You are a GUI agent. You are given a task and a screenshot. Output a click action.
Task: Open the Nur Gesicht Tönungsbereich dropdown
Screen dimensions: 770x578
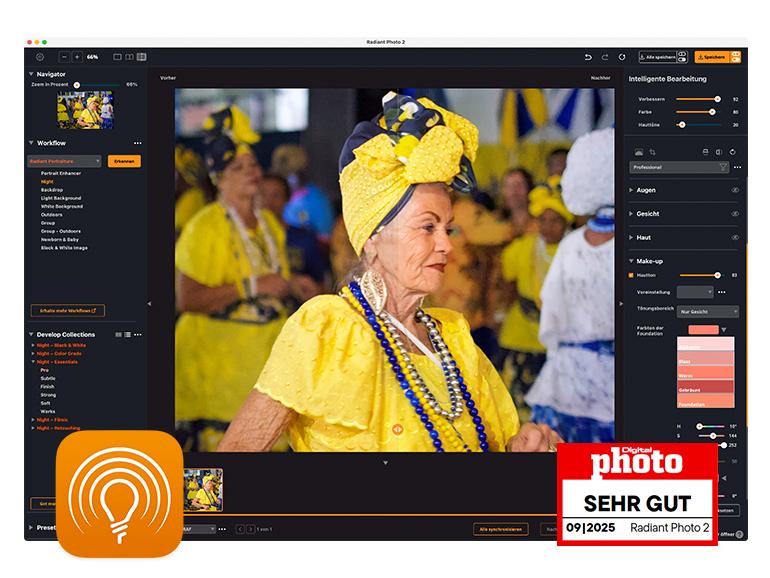click(x=708, y=312)
